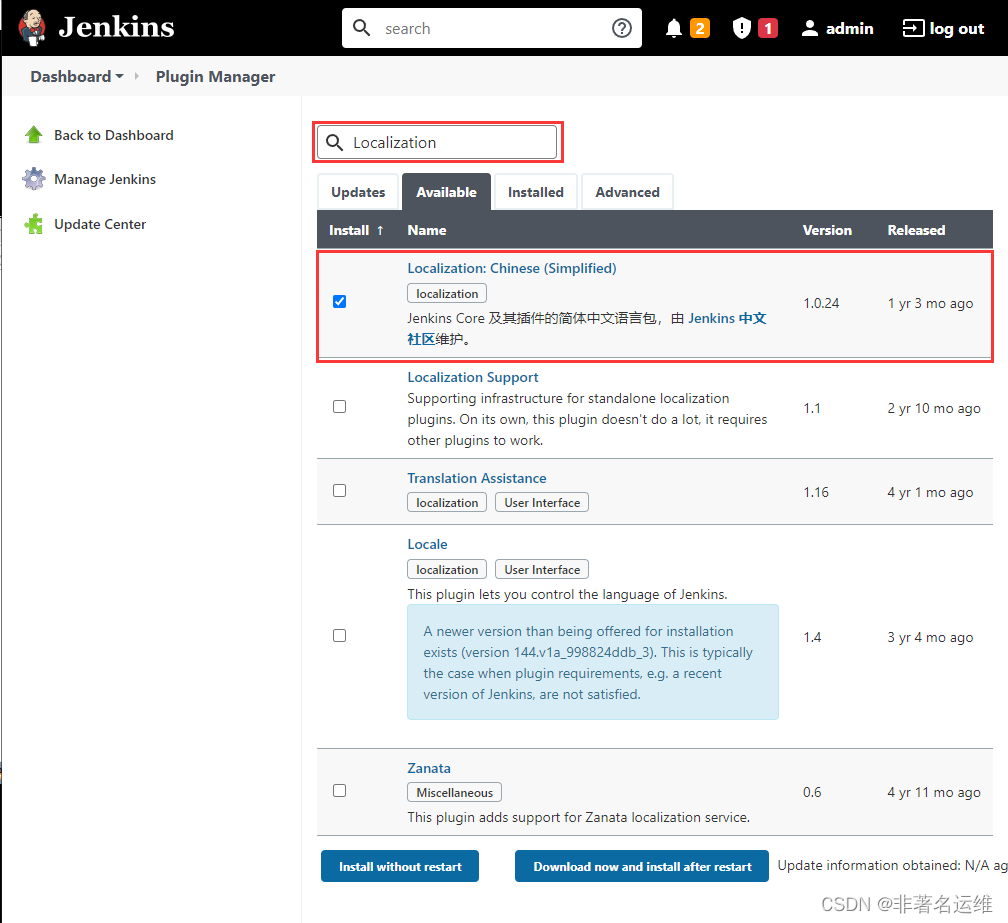Sort by the Name column header
The width and height of the screenshot is (1008, 923).
coord(427,230)
